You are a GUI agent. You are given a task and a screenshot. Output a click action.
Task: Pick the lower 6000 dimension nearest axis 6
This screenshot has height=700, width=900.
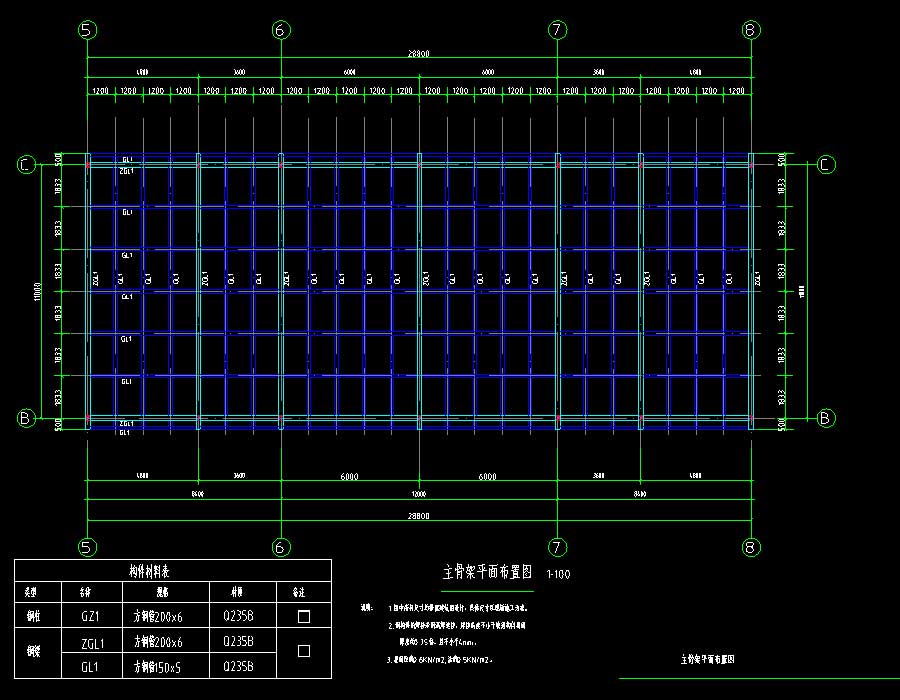tap(350, 476)
